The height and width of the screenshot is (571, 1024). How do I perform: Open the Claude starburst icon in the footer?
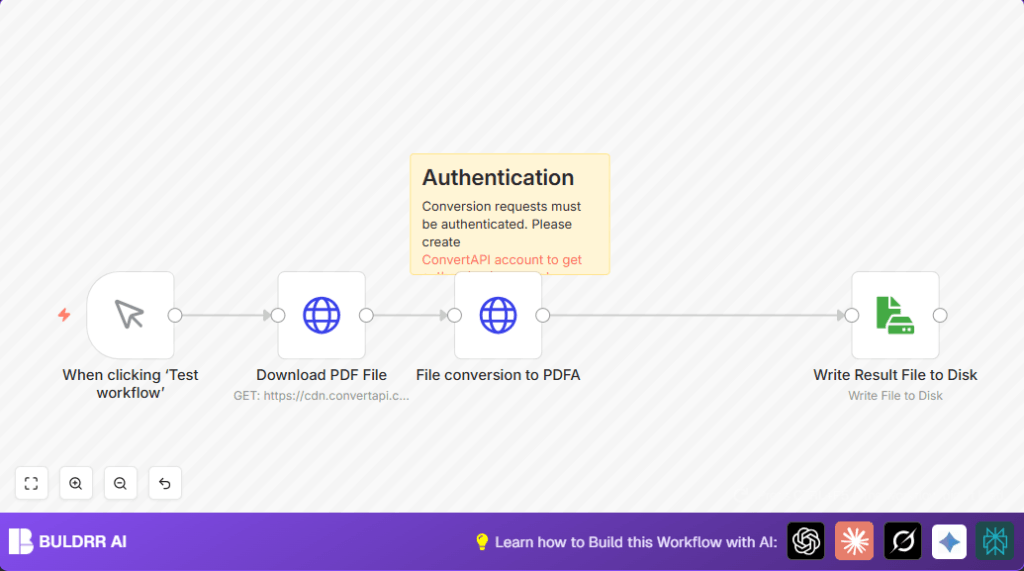click(854, 541)
